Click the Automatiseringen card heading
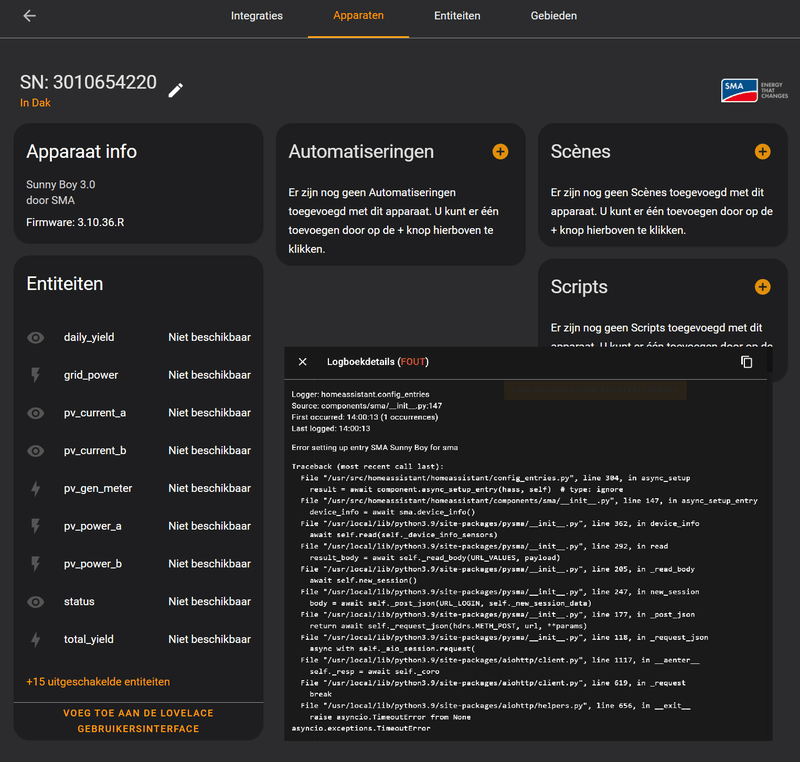 click(361, 151)
